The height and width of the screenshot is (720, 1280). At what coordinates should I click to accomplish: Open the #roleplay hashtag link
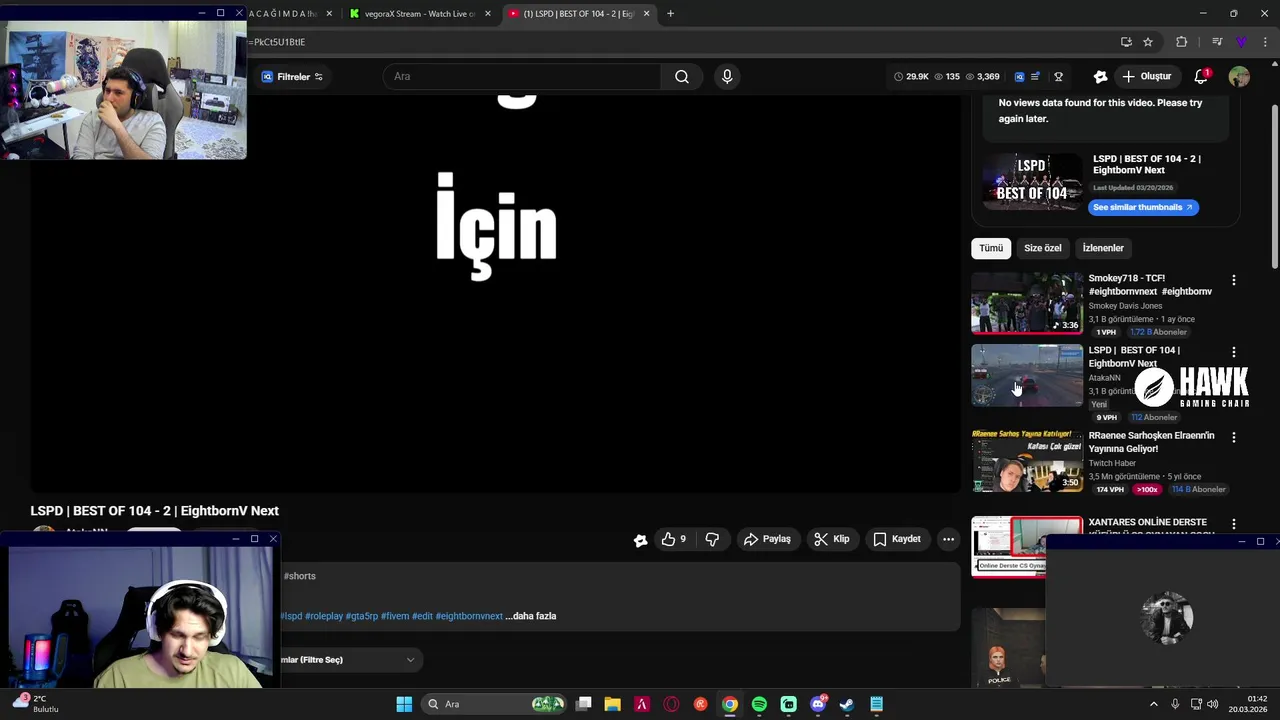click(x=324, y=616)
